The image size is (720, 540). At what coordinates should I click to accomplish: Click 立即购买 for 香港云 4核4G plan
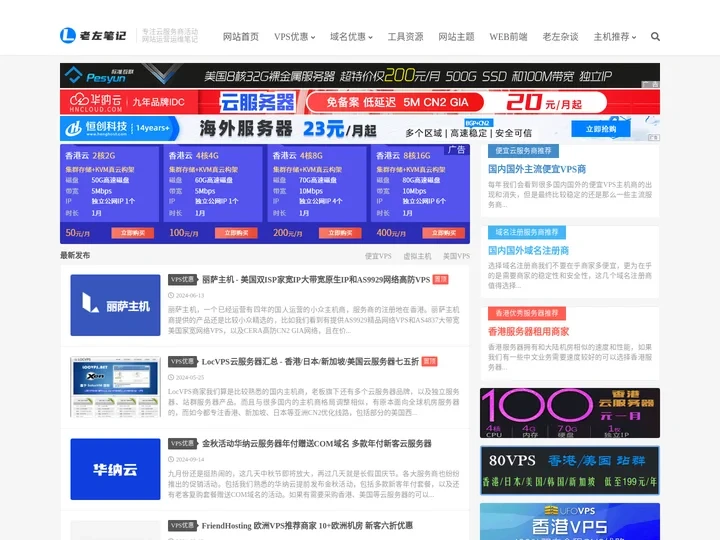point(236,233)
